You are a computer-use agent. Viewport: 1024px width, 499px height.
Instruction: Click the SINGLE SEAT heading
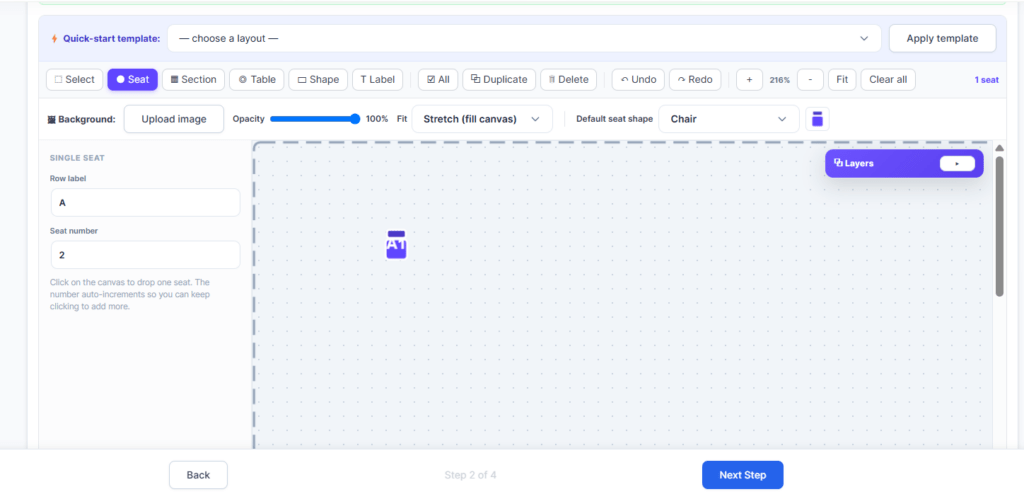click(77, 158)
